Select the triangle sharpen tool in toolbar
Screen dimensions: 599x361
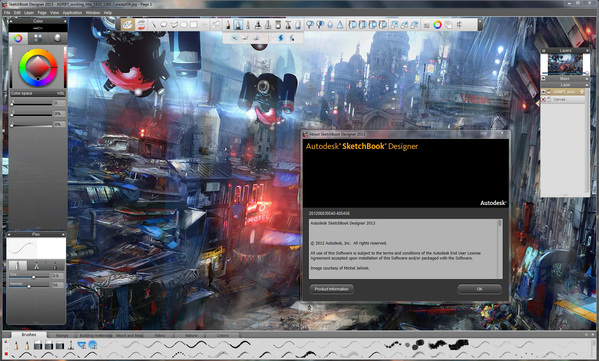click(340, 25)
